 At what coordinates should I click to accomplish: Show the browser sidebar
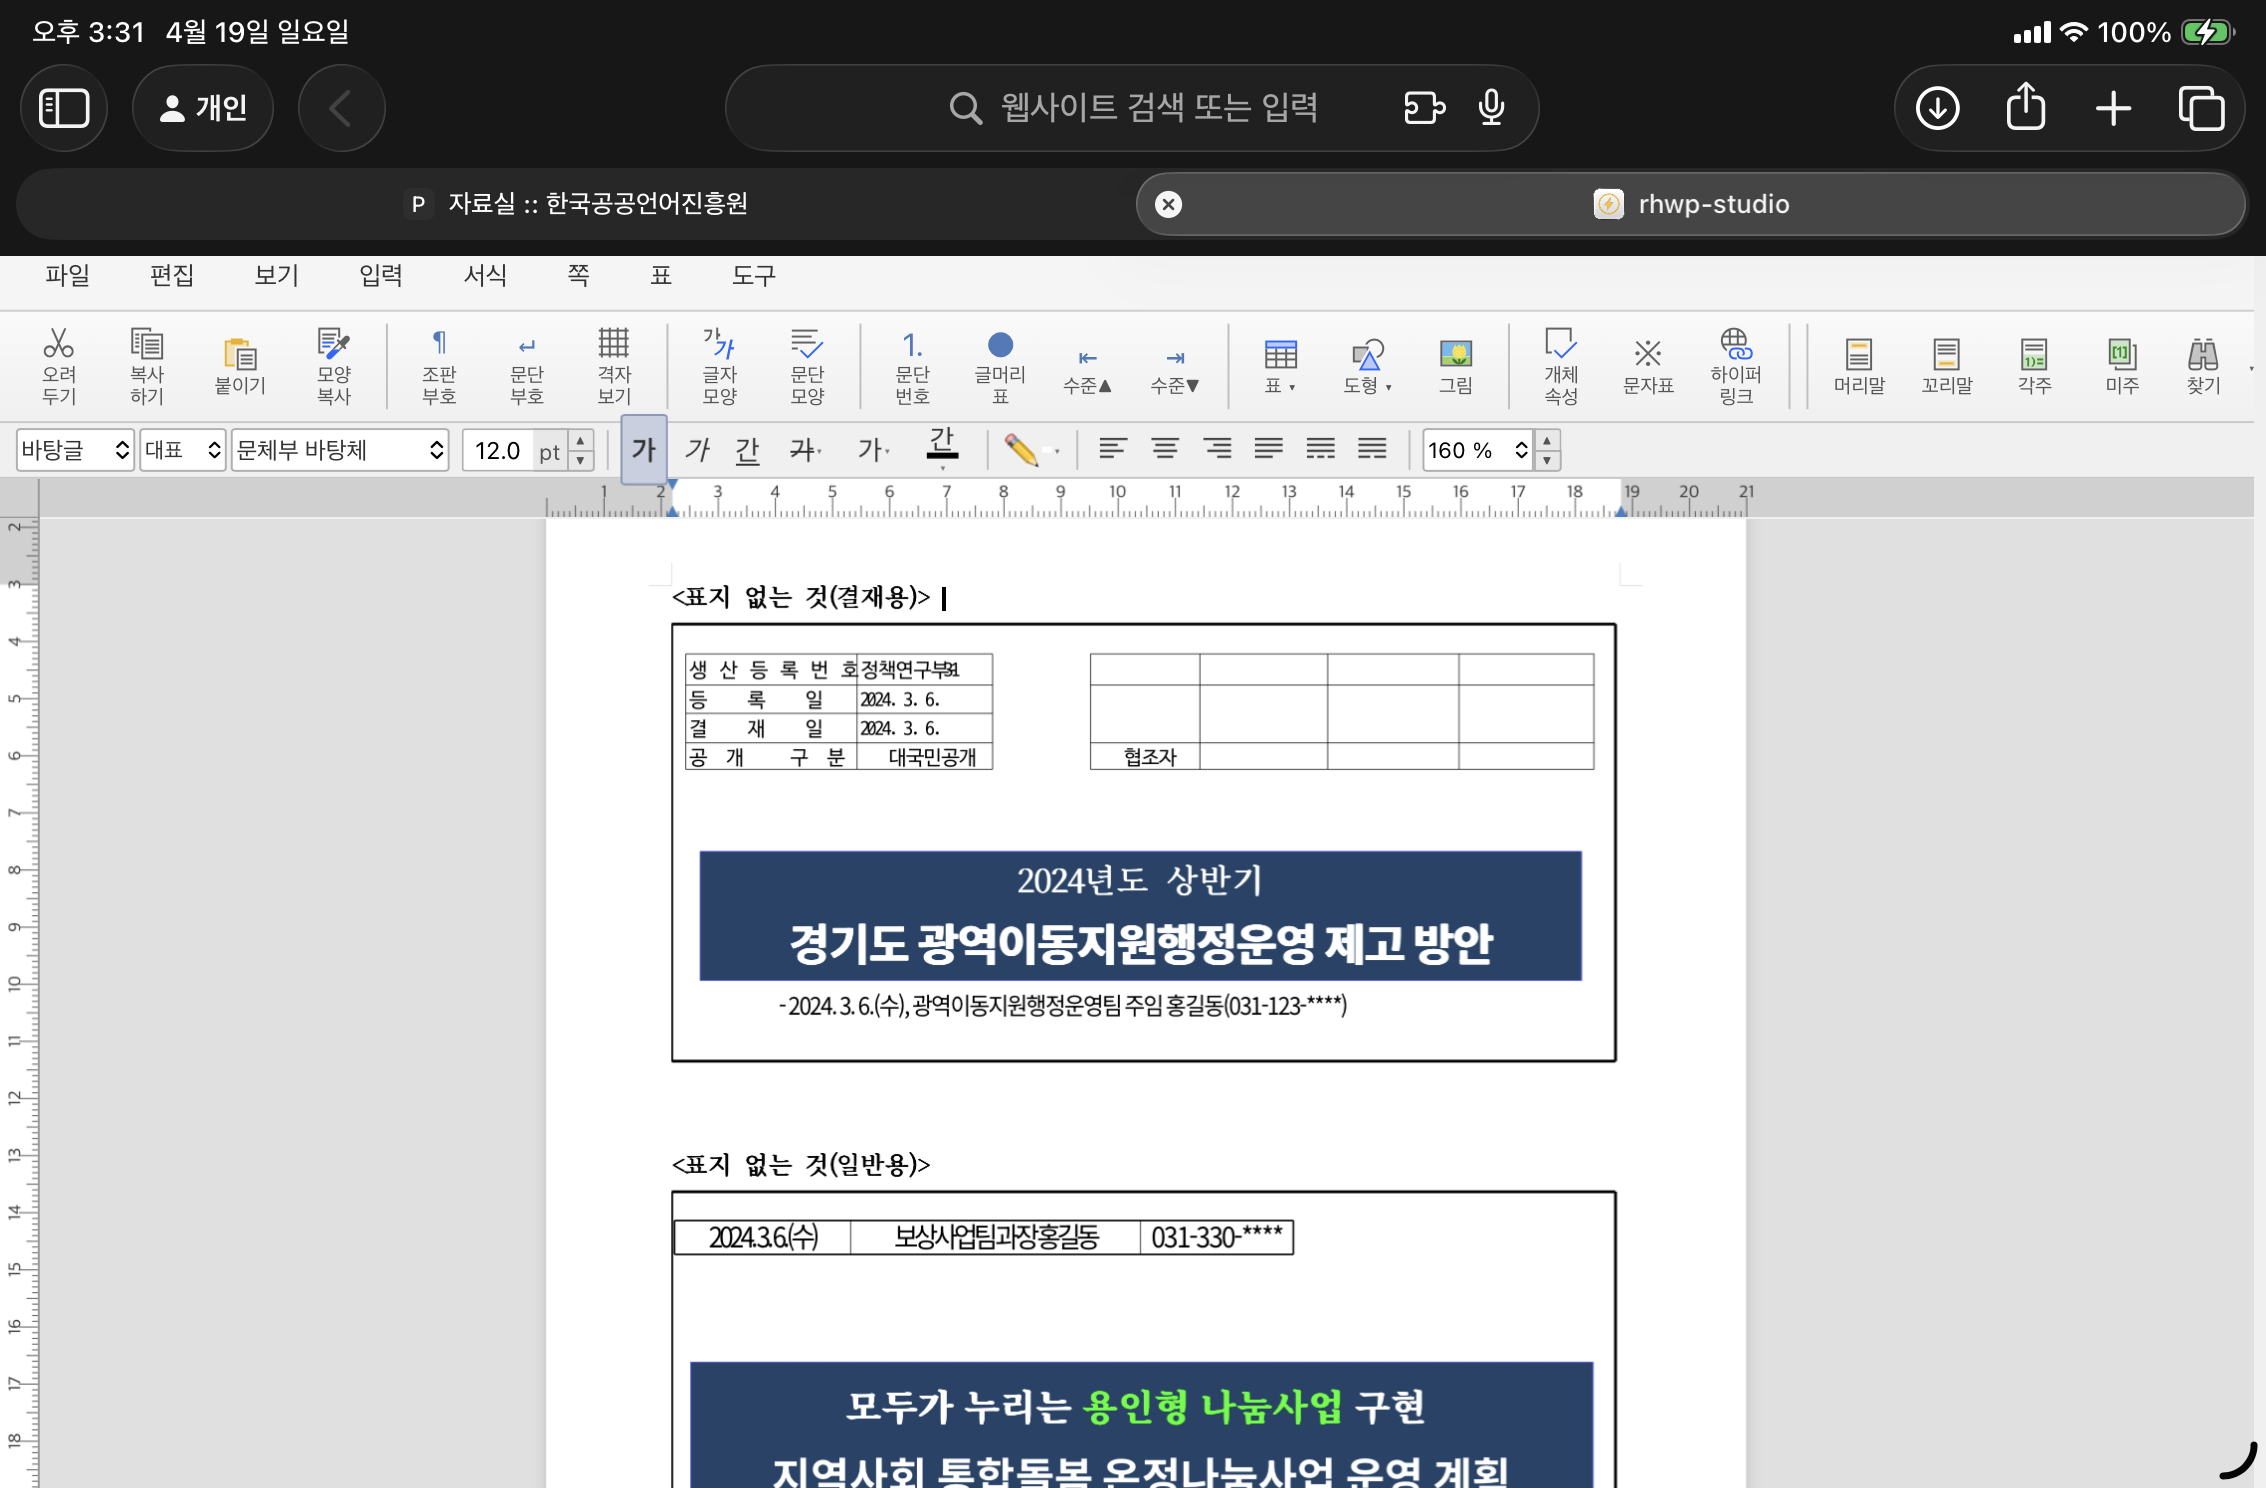pyautogui.click(x=64, y=108)
